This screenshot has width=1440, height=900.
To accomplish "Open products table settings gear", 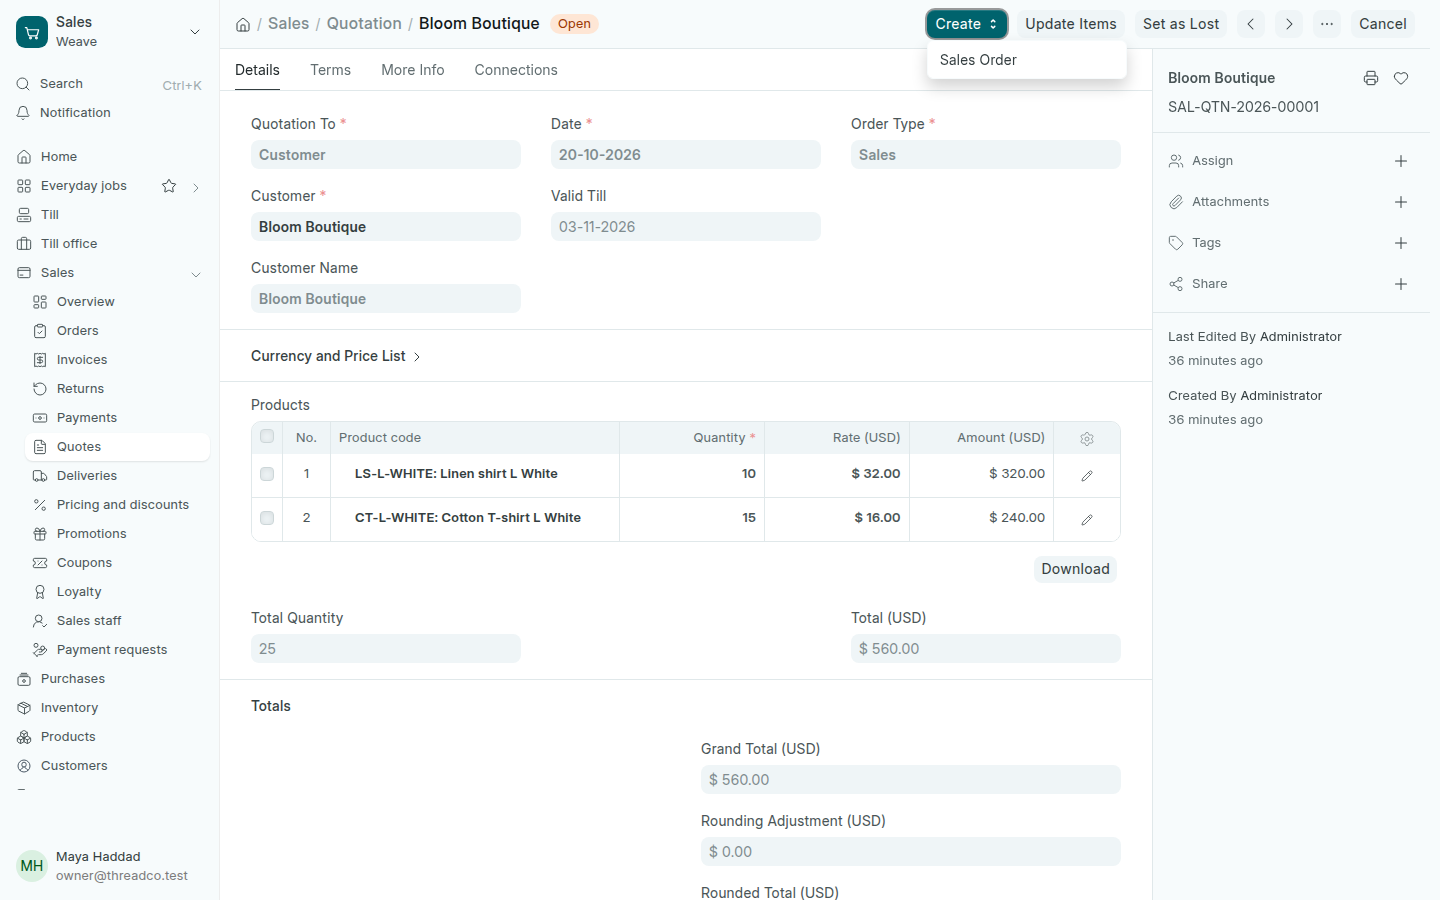I will (1087, 438).
